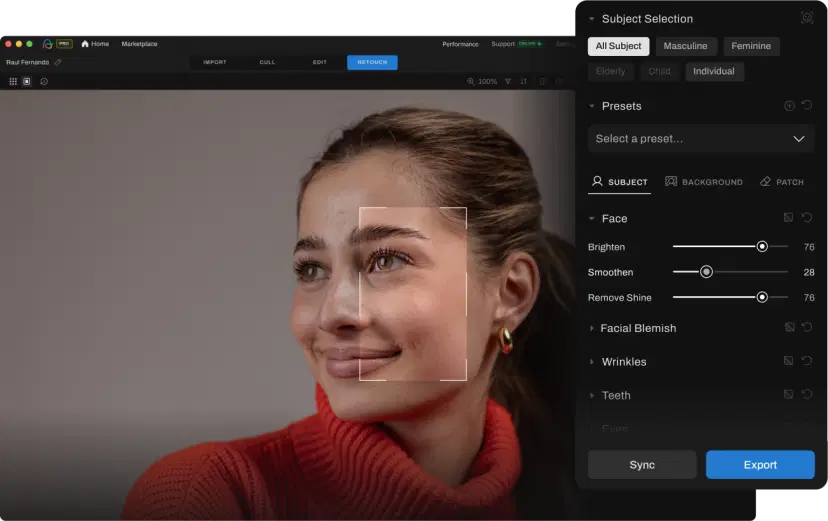Screen dimensions: 828x521
Task: Open the Support menu item
Action: [503, 44]
